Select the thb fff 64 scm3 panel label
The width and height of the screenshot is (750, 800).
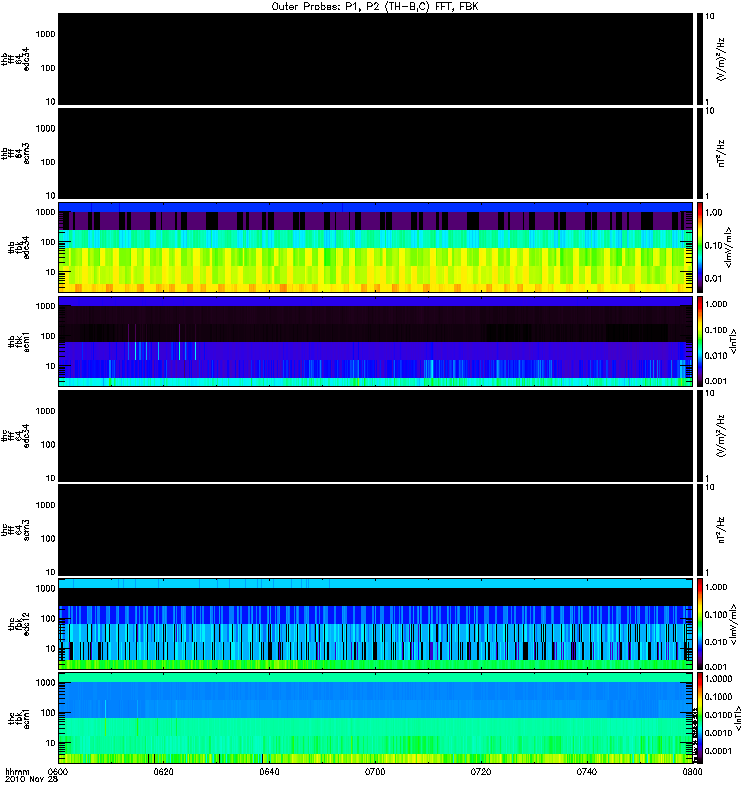click(x=15, y=154)
